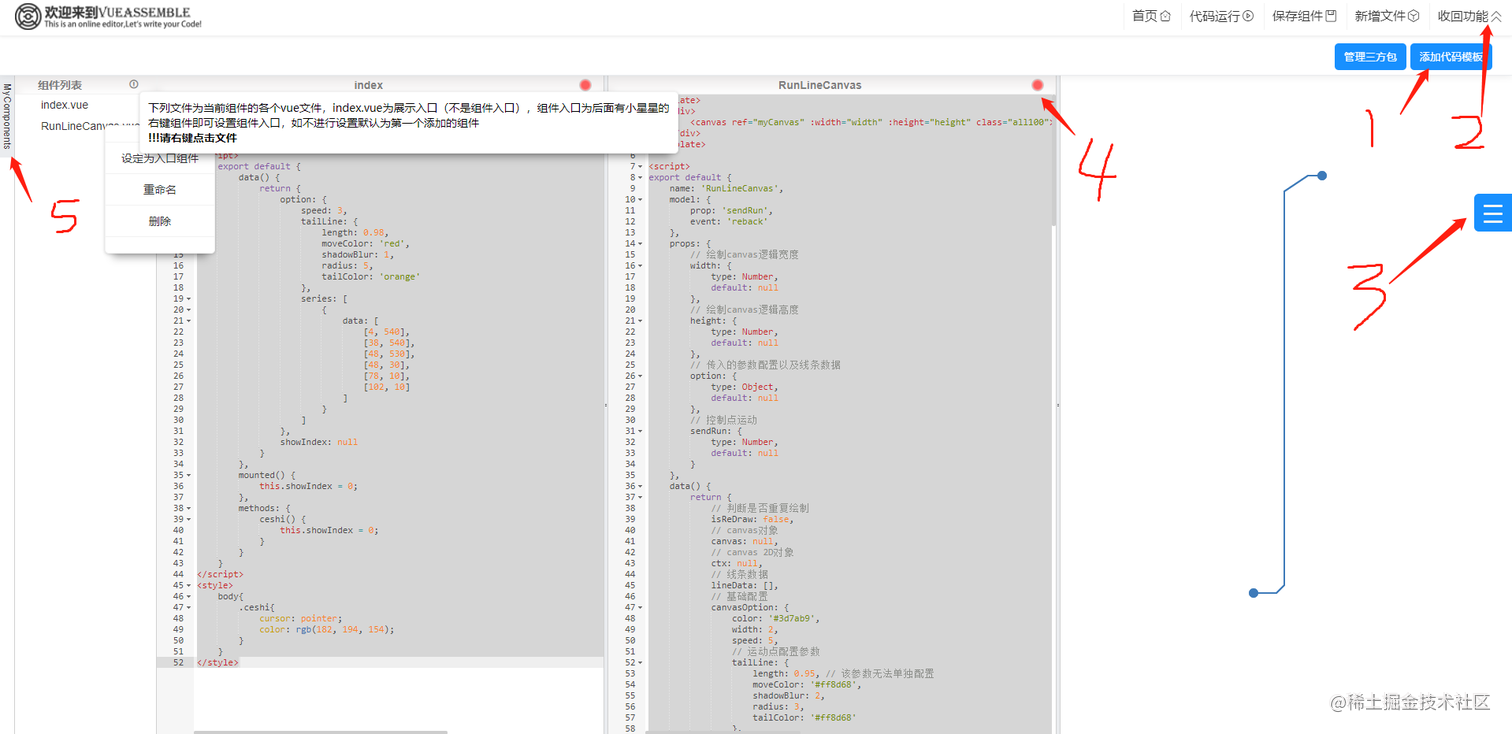Fold line 19 series in index editor
Image resolution: width=1512 pixels, height=734 pixels.
[189, 299]
